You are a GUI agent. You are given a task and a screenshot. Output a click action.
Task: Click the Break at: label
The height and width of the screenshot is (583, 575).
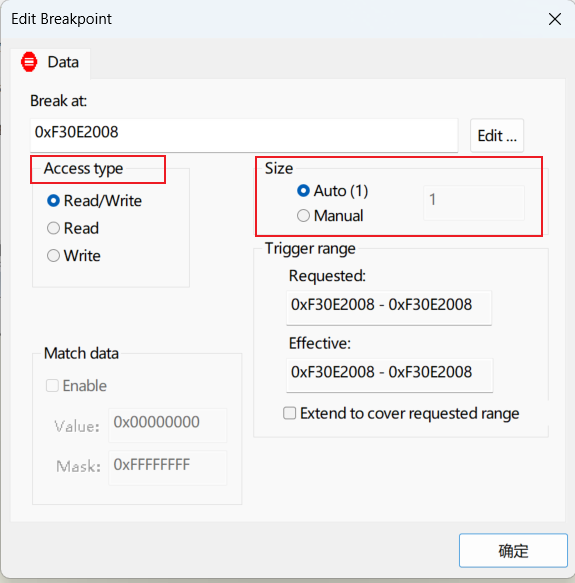pyautogui.click(x=58, y=101)
